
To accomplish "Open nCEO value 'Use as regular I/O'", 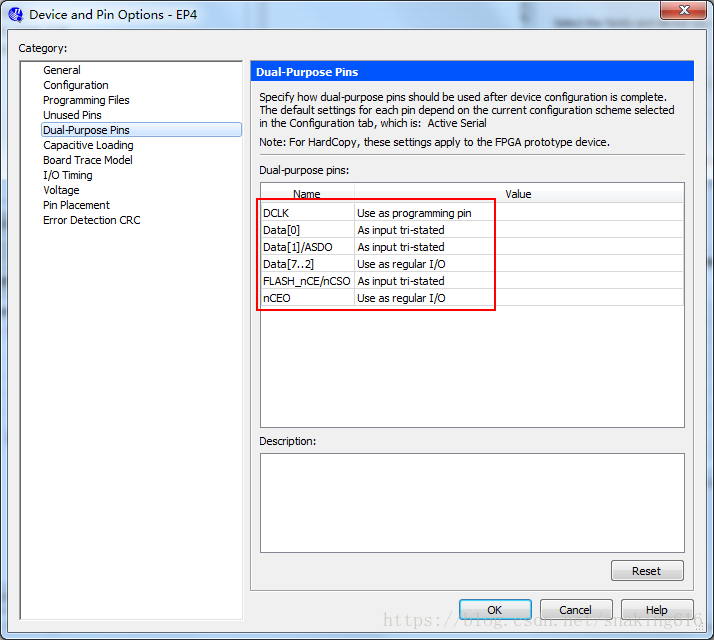I will click(x=519, y=297).
